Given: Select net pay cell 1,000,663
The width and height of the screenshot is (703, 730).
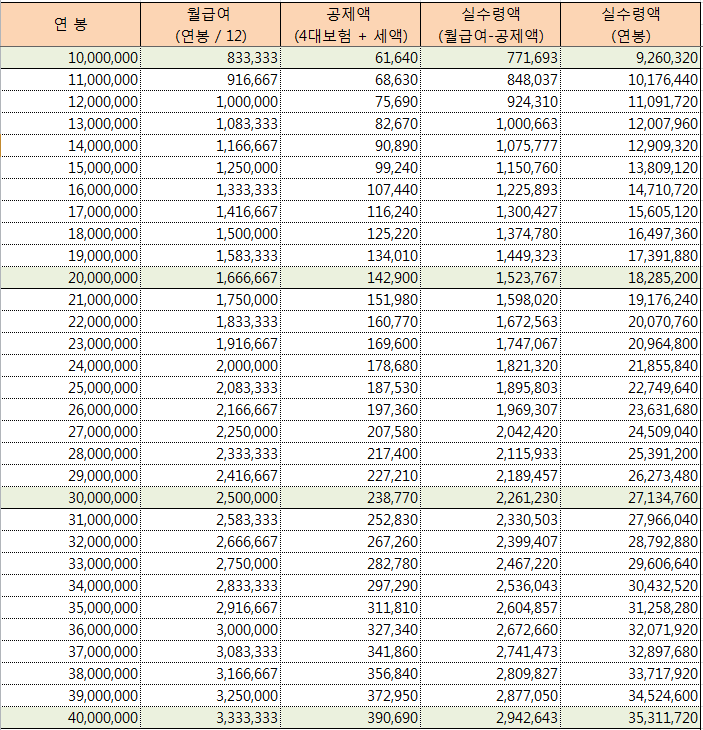Looking at the screenshot, I should tap(491, 124).
